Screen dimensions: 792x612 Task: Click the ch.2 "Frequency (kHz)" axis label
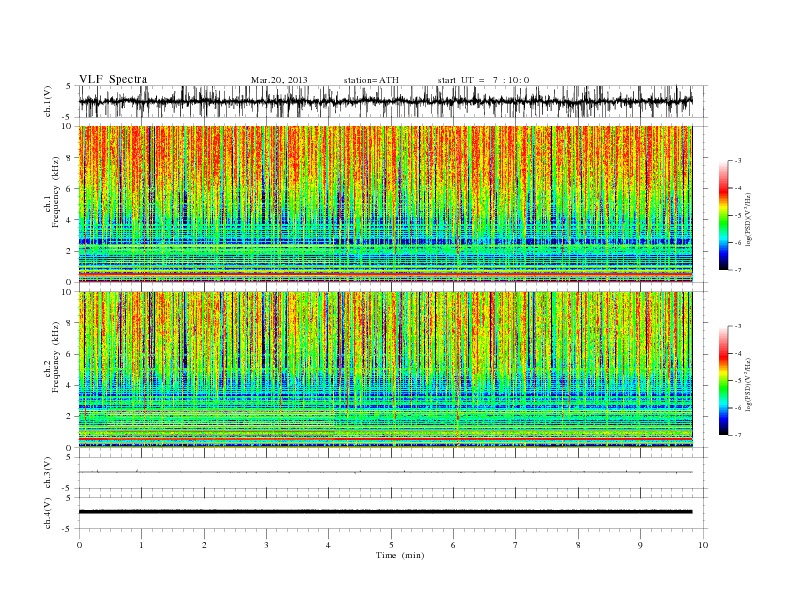55,358
